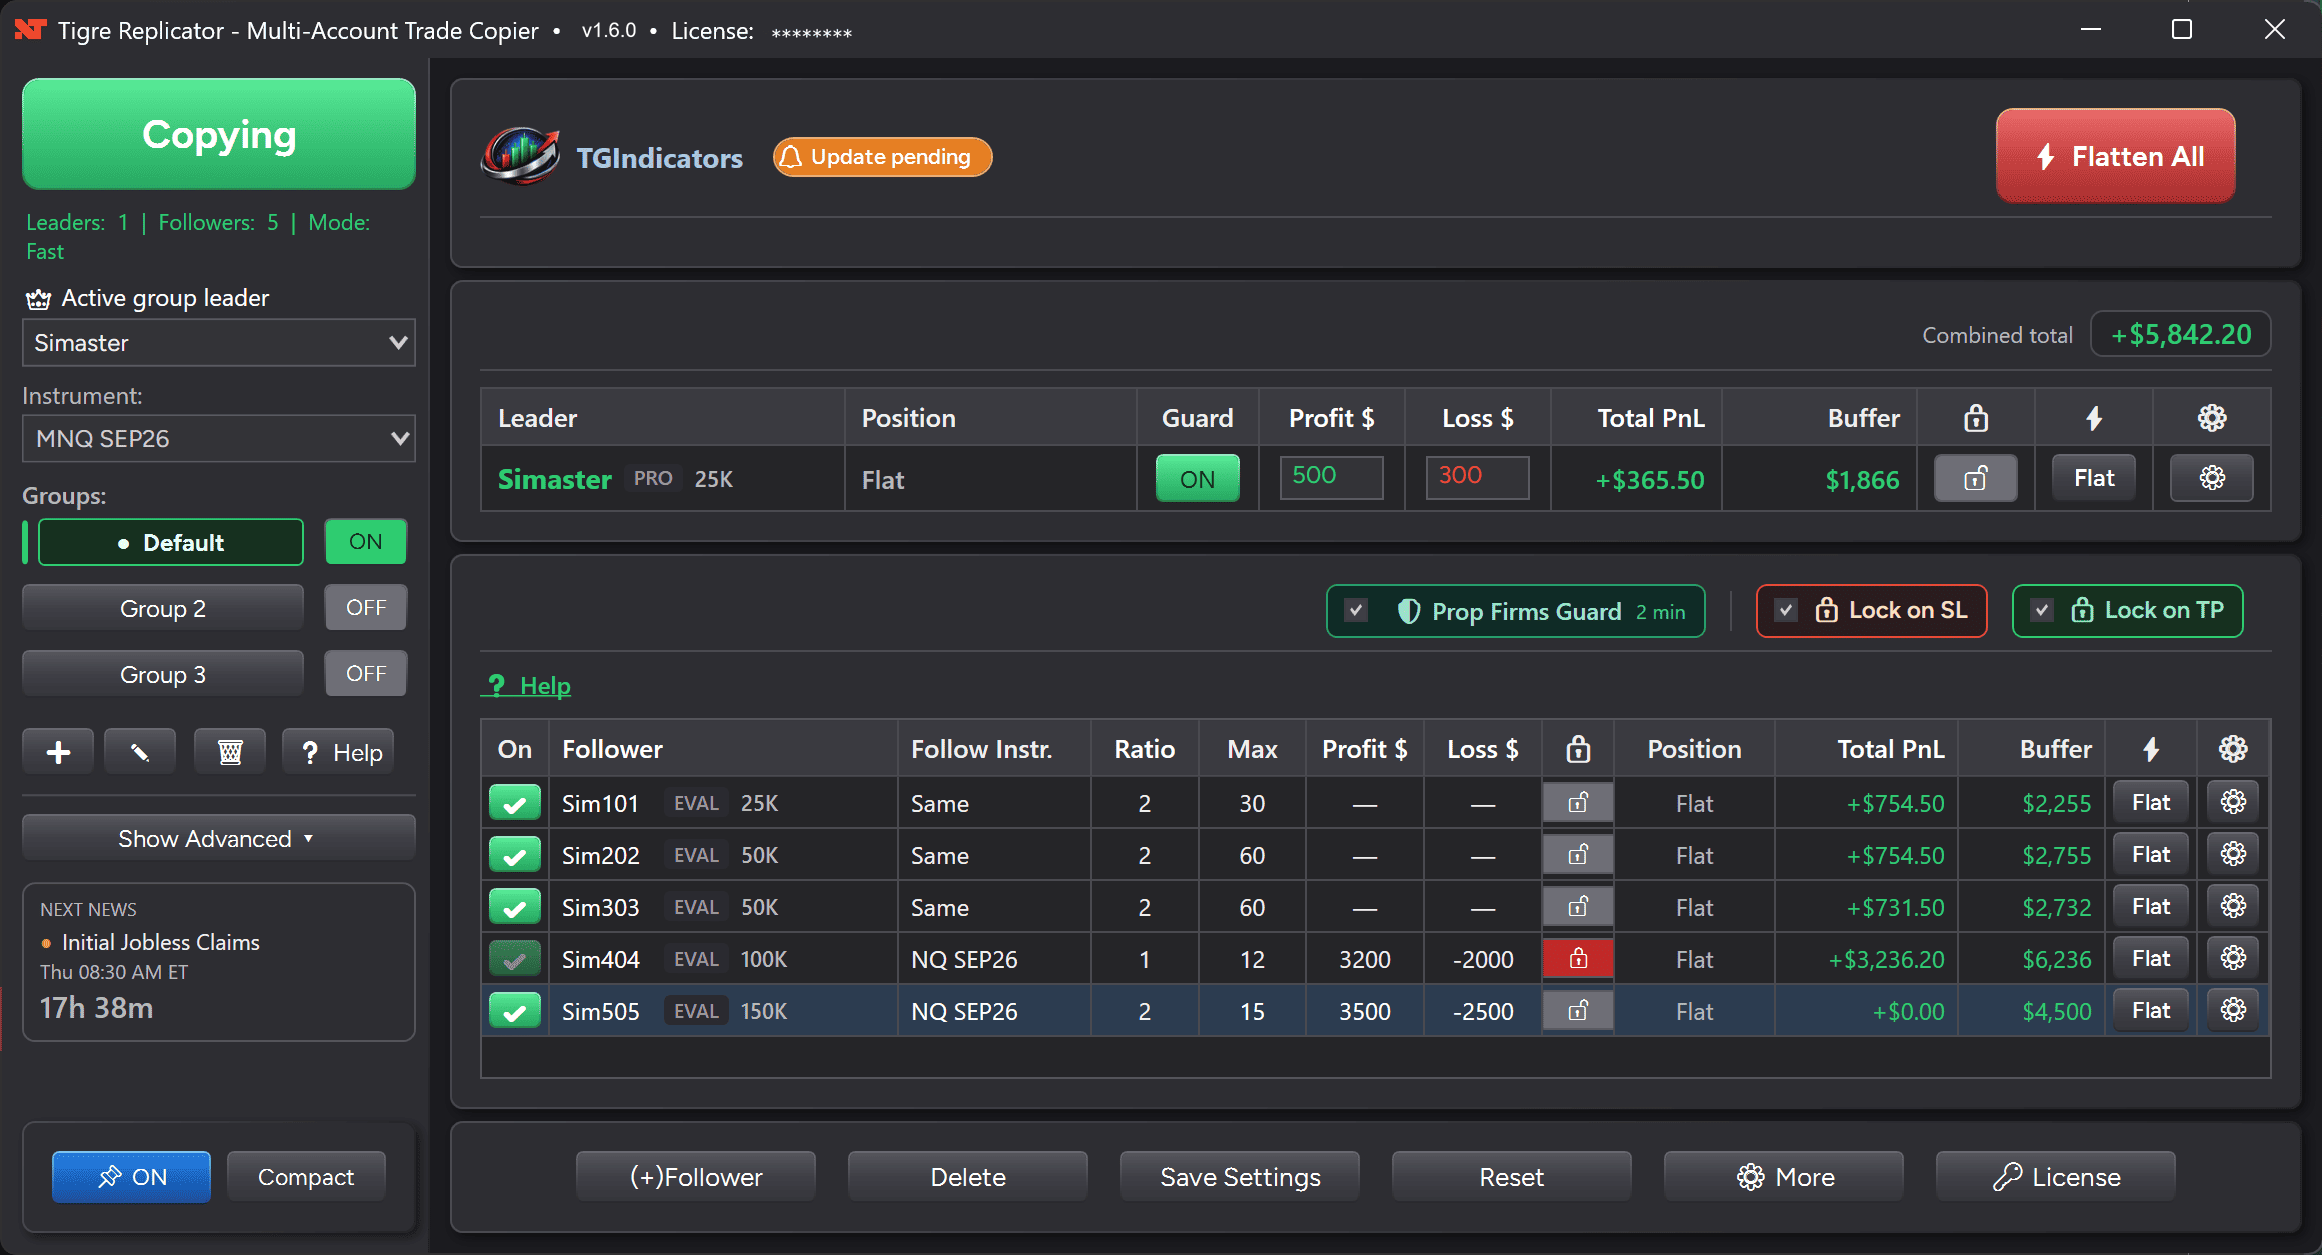Toggle the lock for Sim202 row
This screenshot has width=2322, height=1255.
click(1578, 854)
